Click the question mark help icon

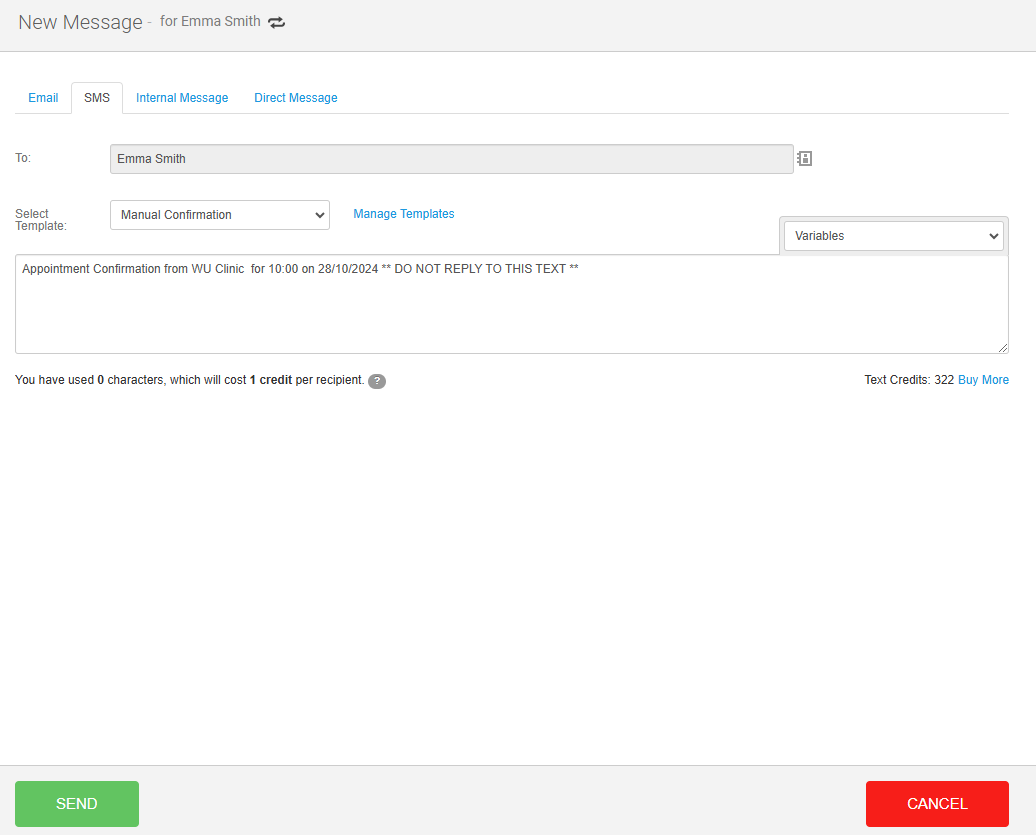(x=376, y=381)
